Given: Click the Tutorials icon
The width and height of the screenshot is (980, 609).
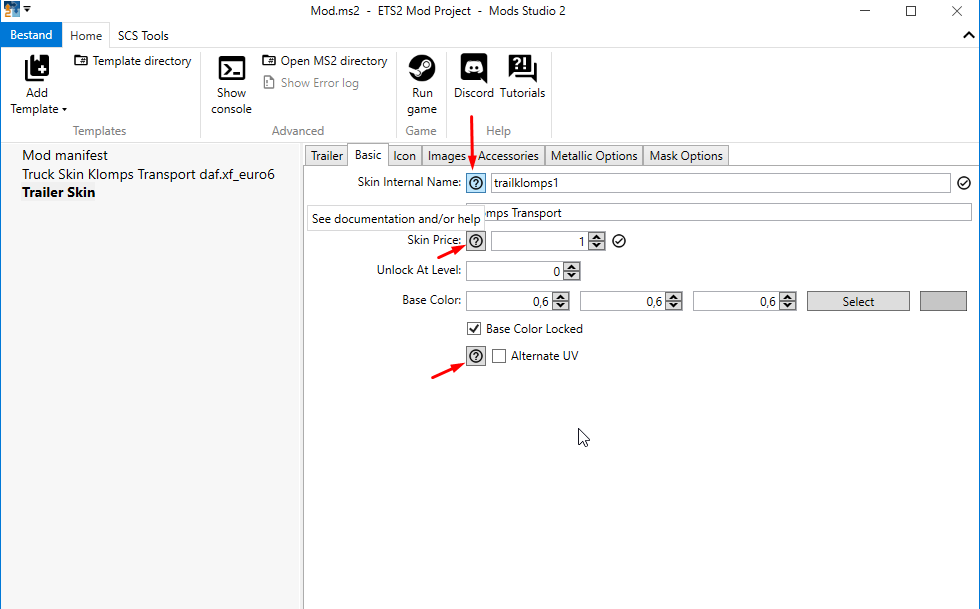Looking at the screenshot, I should pos(522,70).
